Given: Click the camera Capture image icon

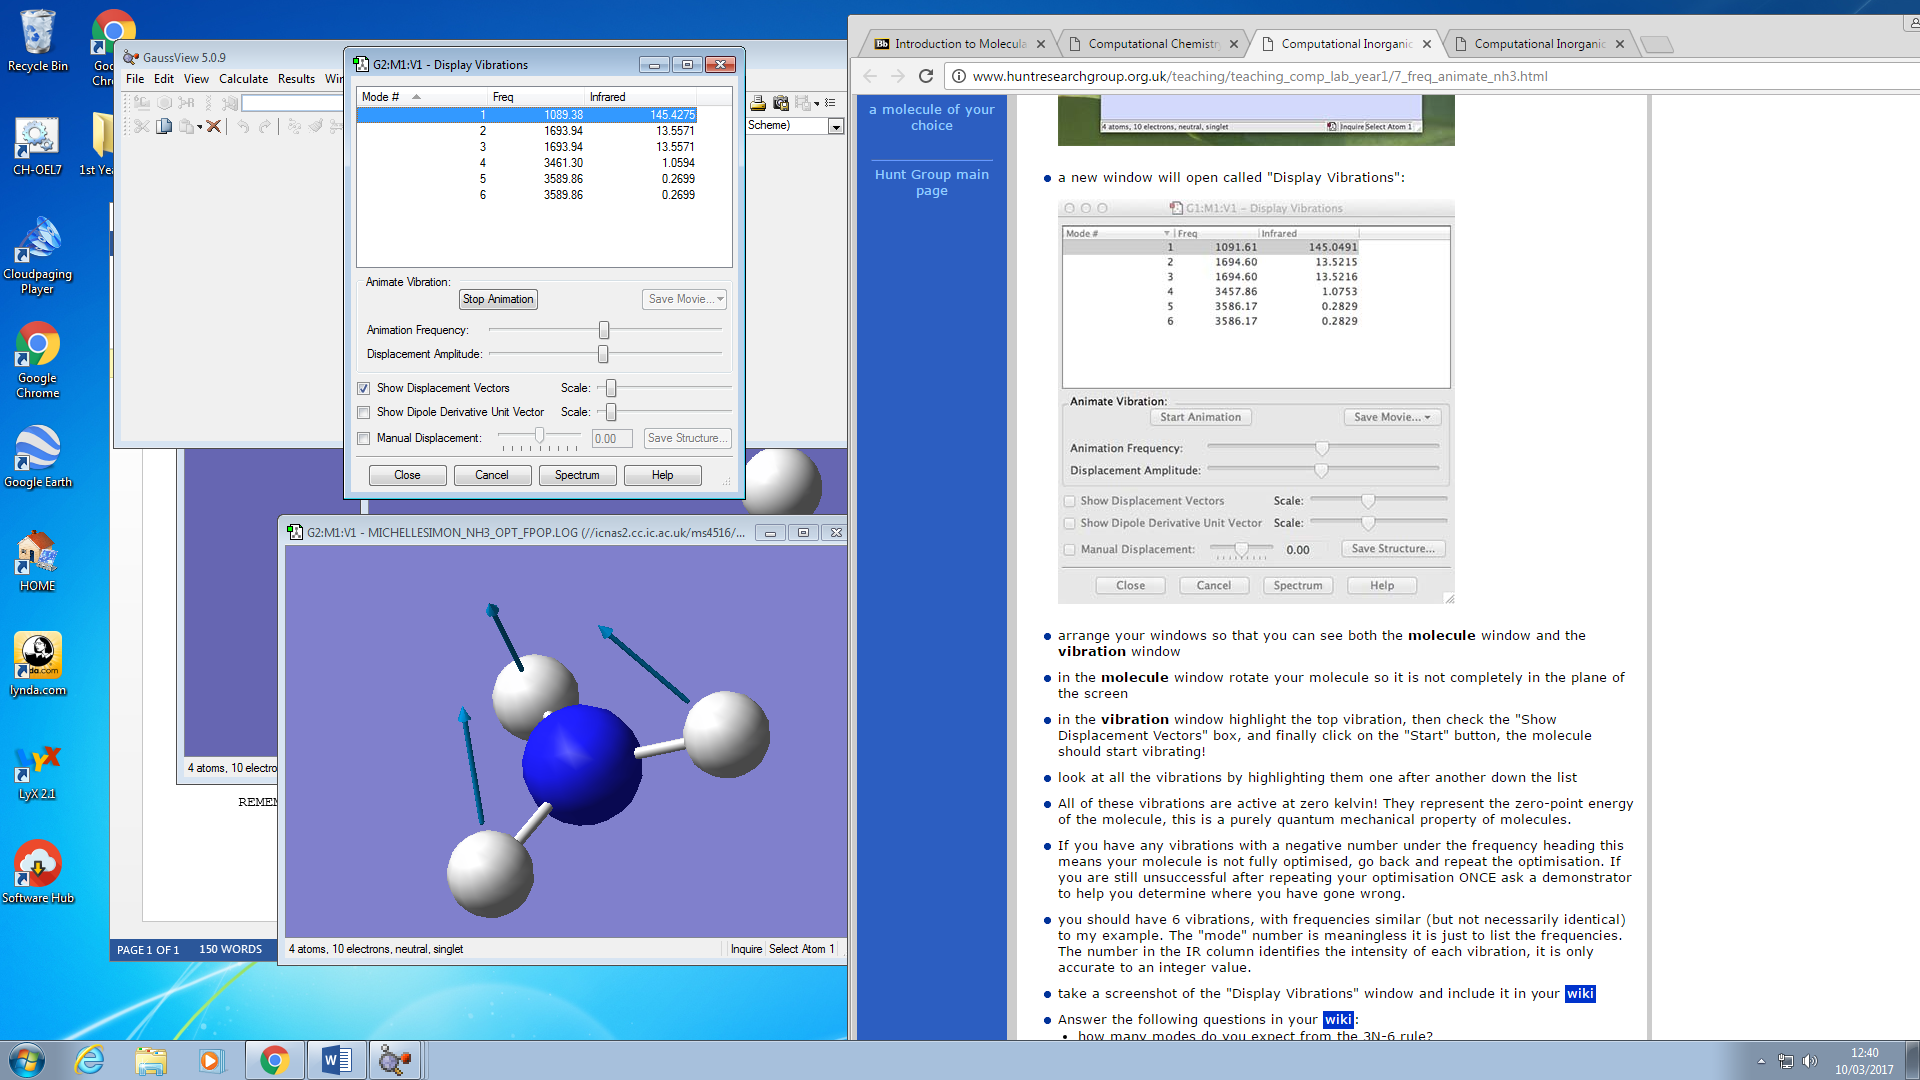Looking at the screenshot, I should pos(781,103).
